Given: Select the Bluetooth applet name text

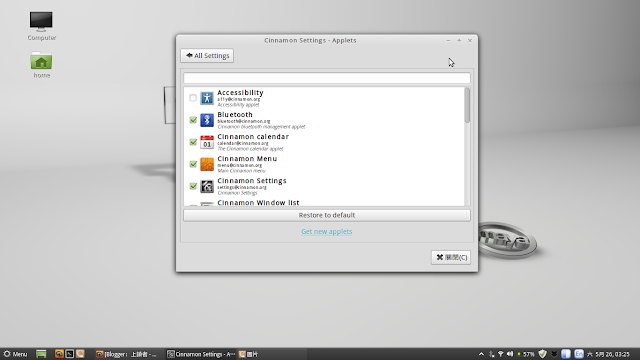Looking at the screenshot, I should click(x=235, y=115).
